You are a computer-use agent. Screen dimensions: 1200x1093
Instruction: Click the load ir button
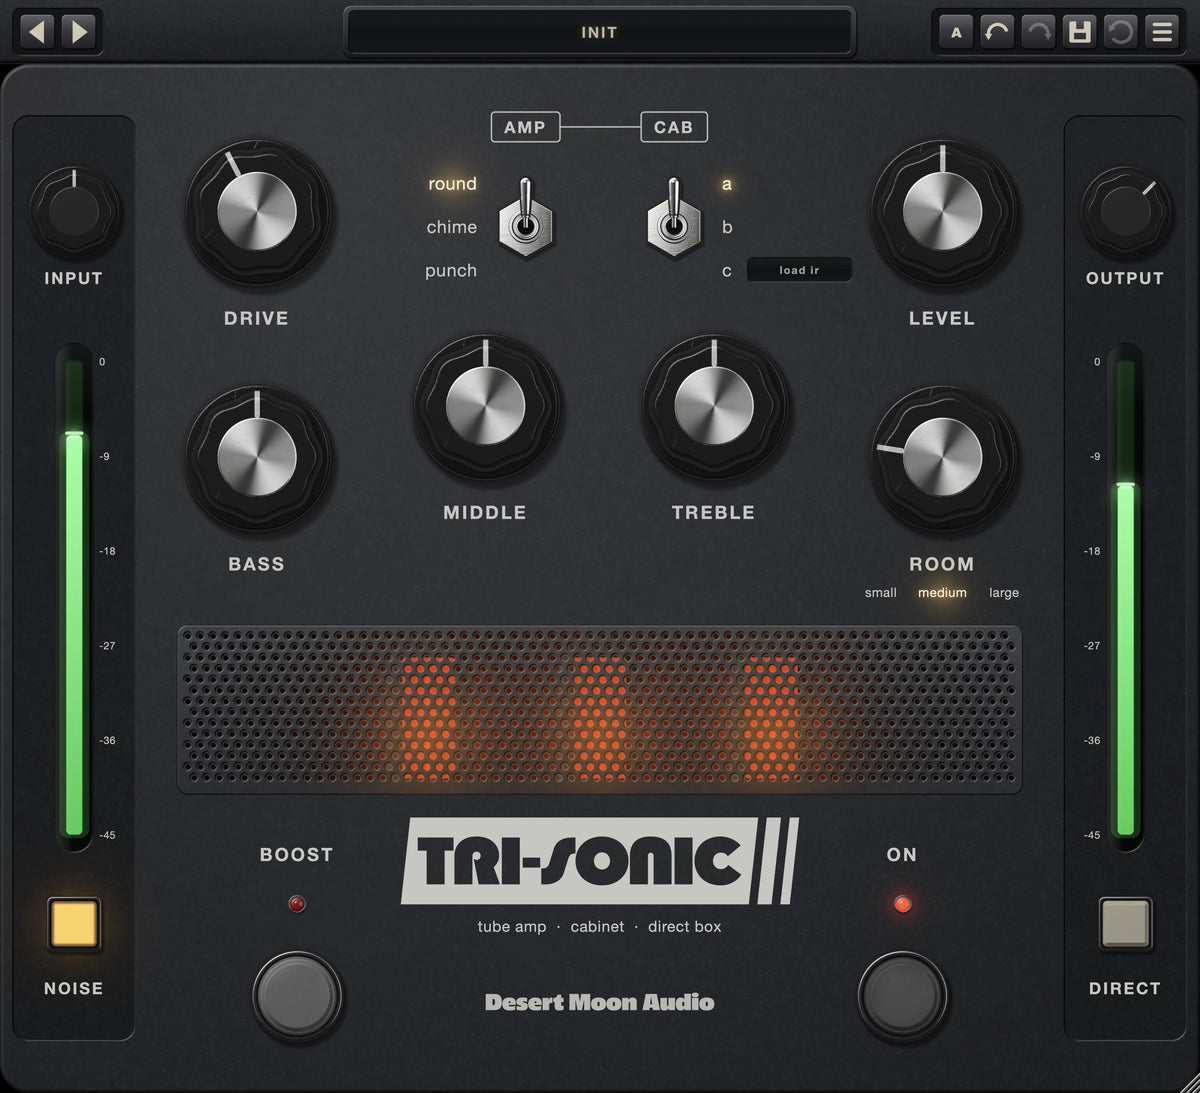[799, 270]
